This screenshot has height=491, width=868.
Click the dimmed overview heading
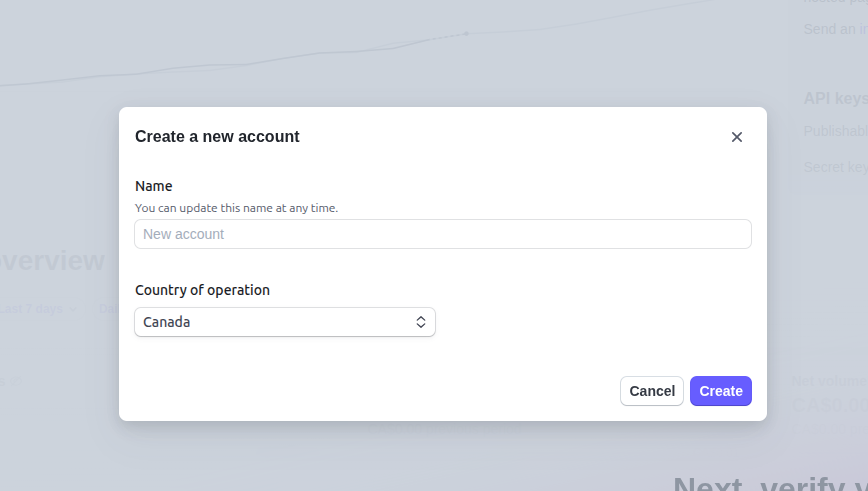coord(52,261)
